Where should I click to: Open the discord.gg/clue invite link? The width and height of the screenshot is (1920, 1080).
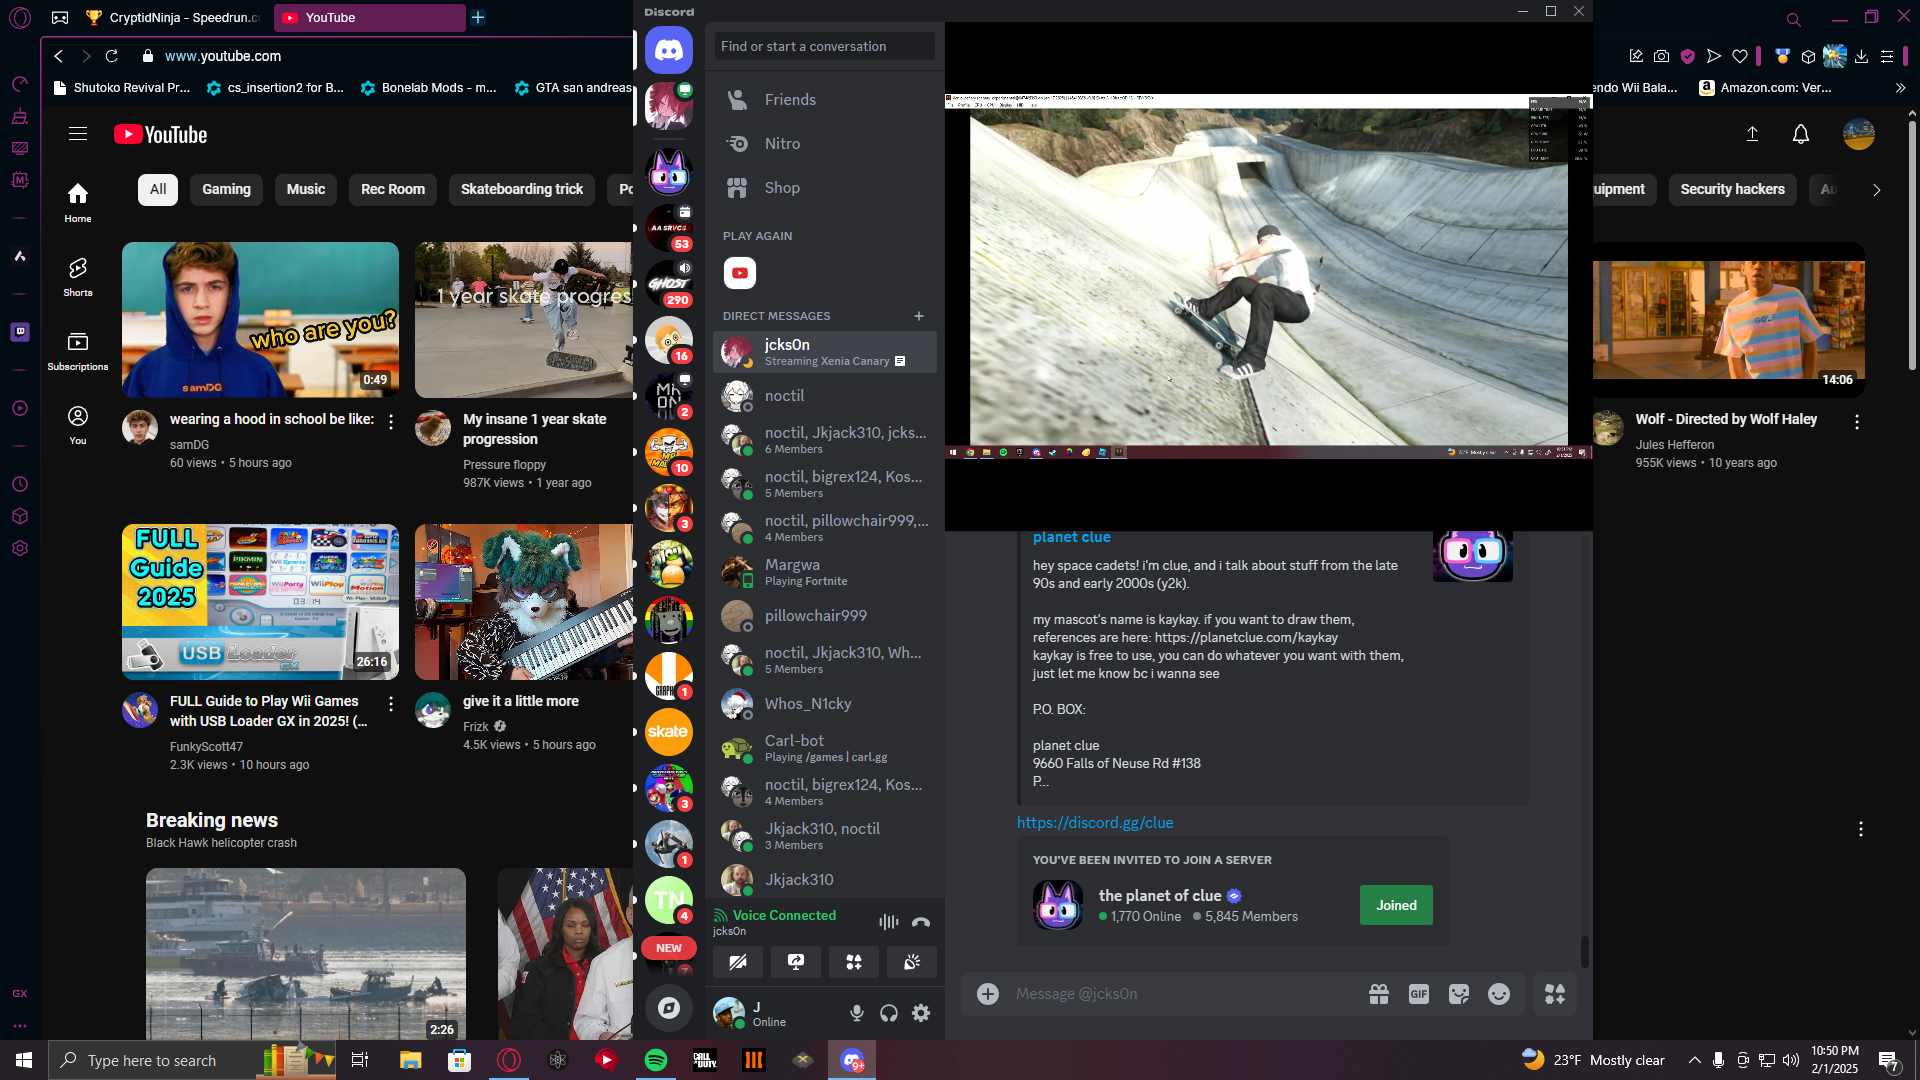click(x=1095, y=822)
